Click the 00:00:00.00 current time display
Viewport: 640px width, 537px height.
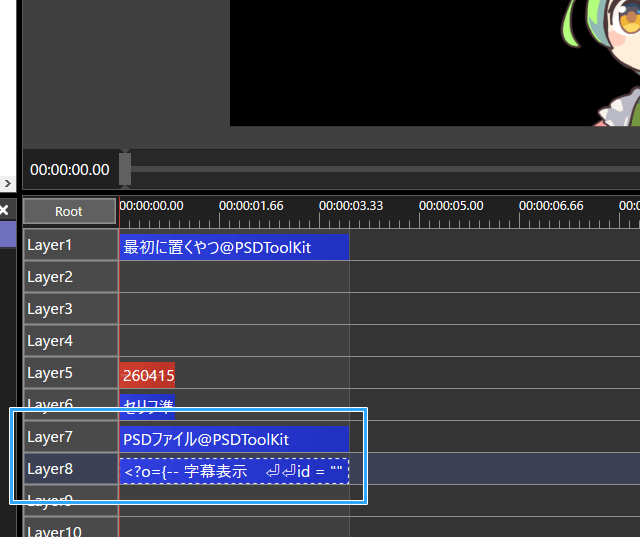coord(70,170)
